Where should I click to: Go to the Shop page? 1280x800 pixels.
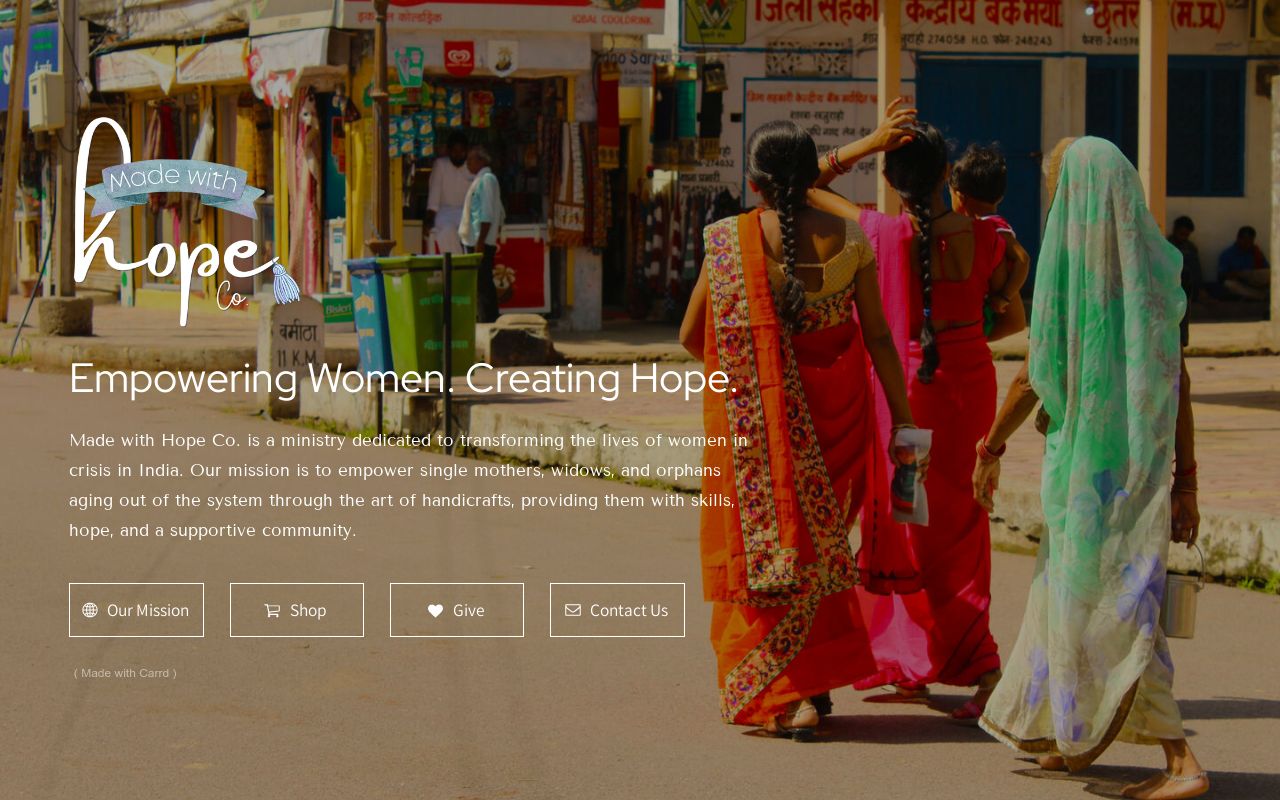[297, 610]
